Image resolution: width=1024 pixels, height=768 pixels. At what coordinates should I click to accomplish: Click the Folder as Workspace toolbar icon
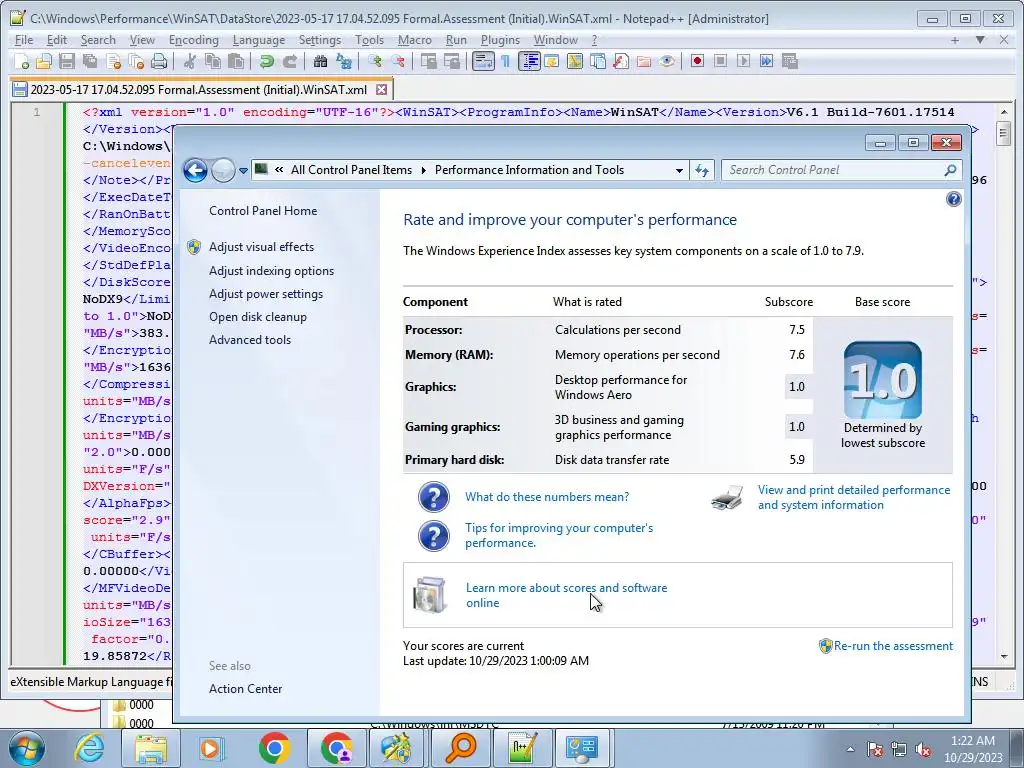[x=644, y=61]
